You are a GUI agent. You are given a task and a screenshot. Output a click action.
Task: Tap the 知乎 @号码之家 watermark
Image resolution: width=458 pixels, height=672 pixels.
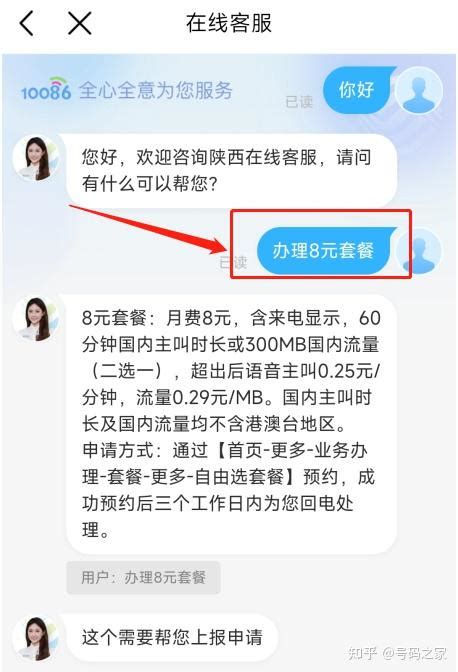(x=397, y=654)
